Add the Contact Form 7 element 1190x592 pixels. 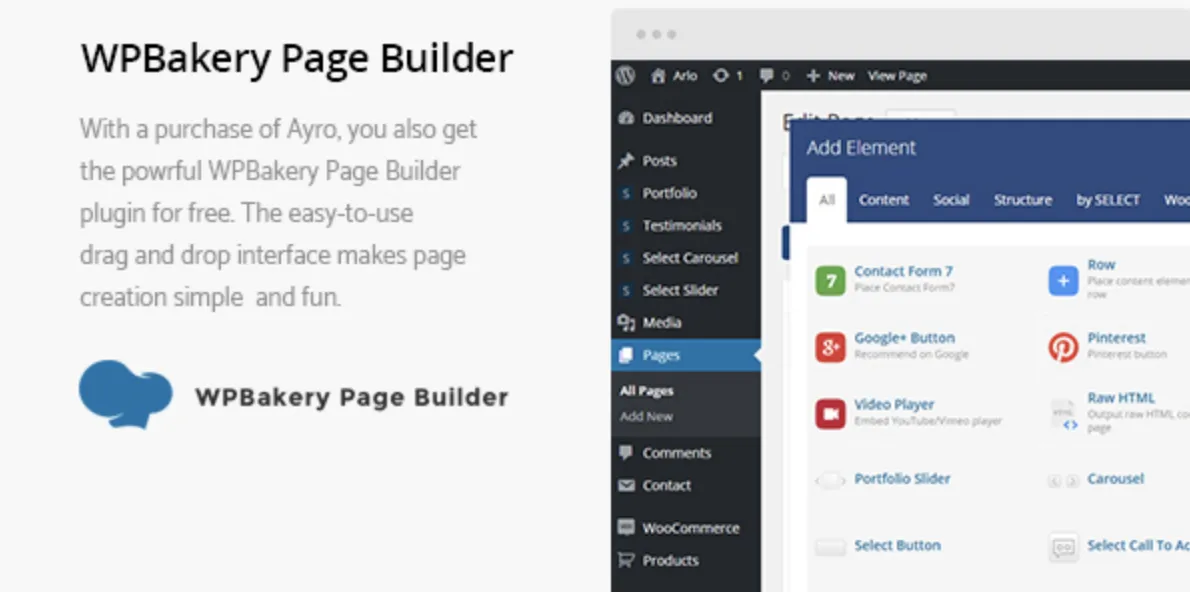click(903, 271)
